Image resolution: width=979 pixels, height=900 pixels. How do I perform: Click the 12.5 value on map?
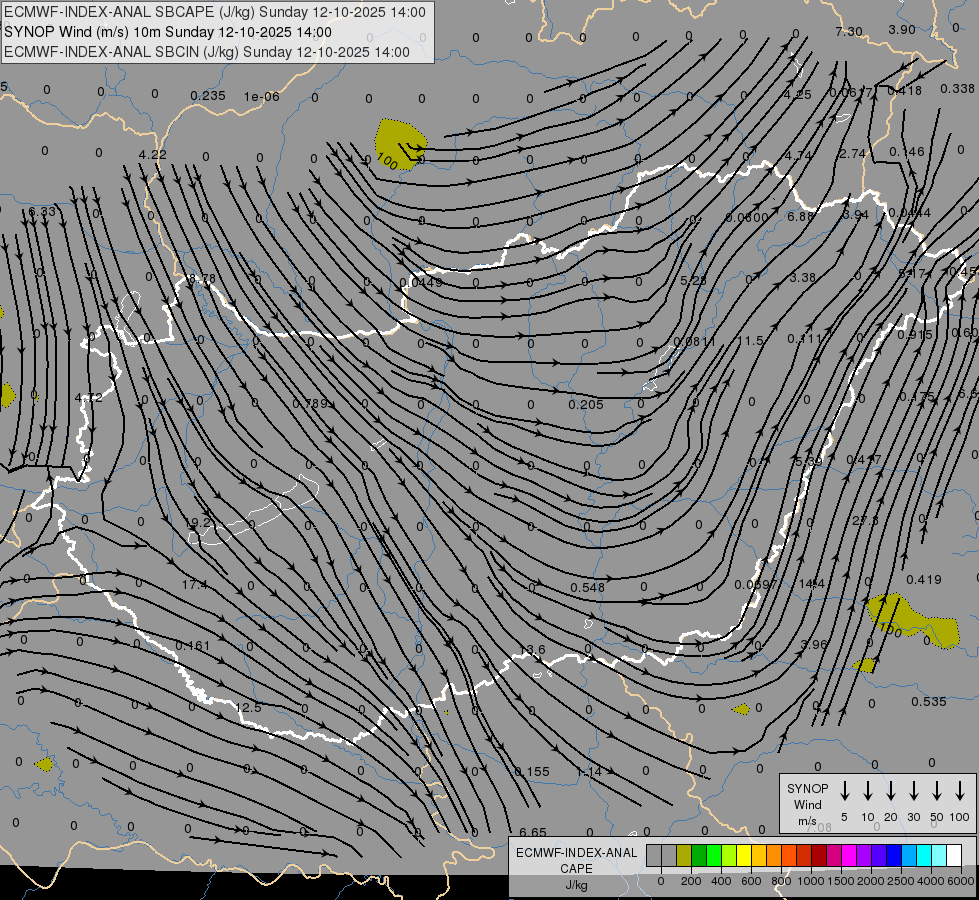[x=248, y=708]
